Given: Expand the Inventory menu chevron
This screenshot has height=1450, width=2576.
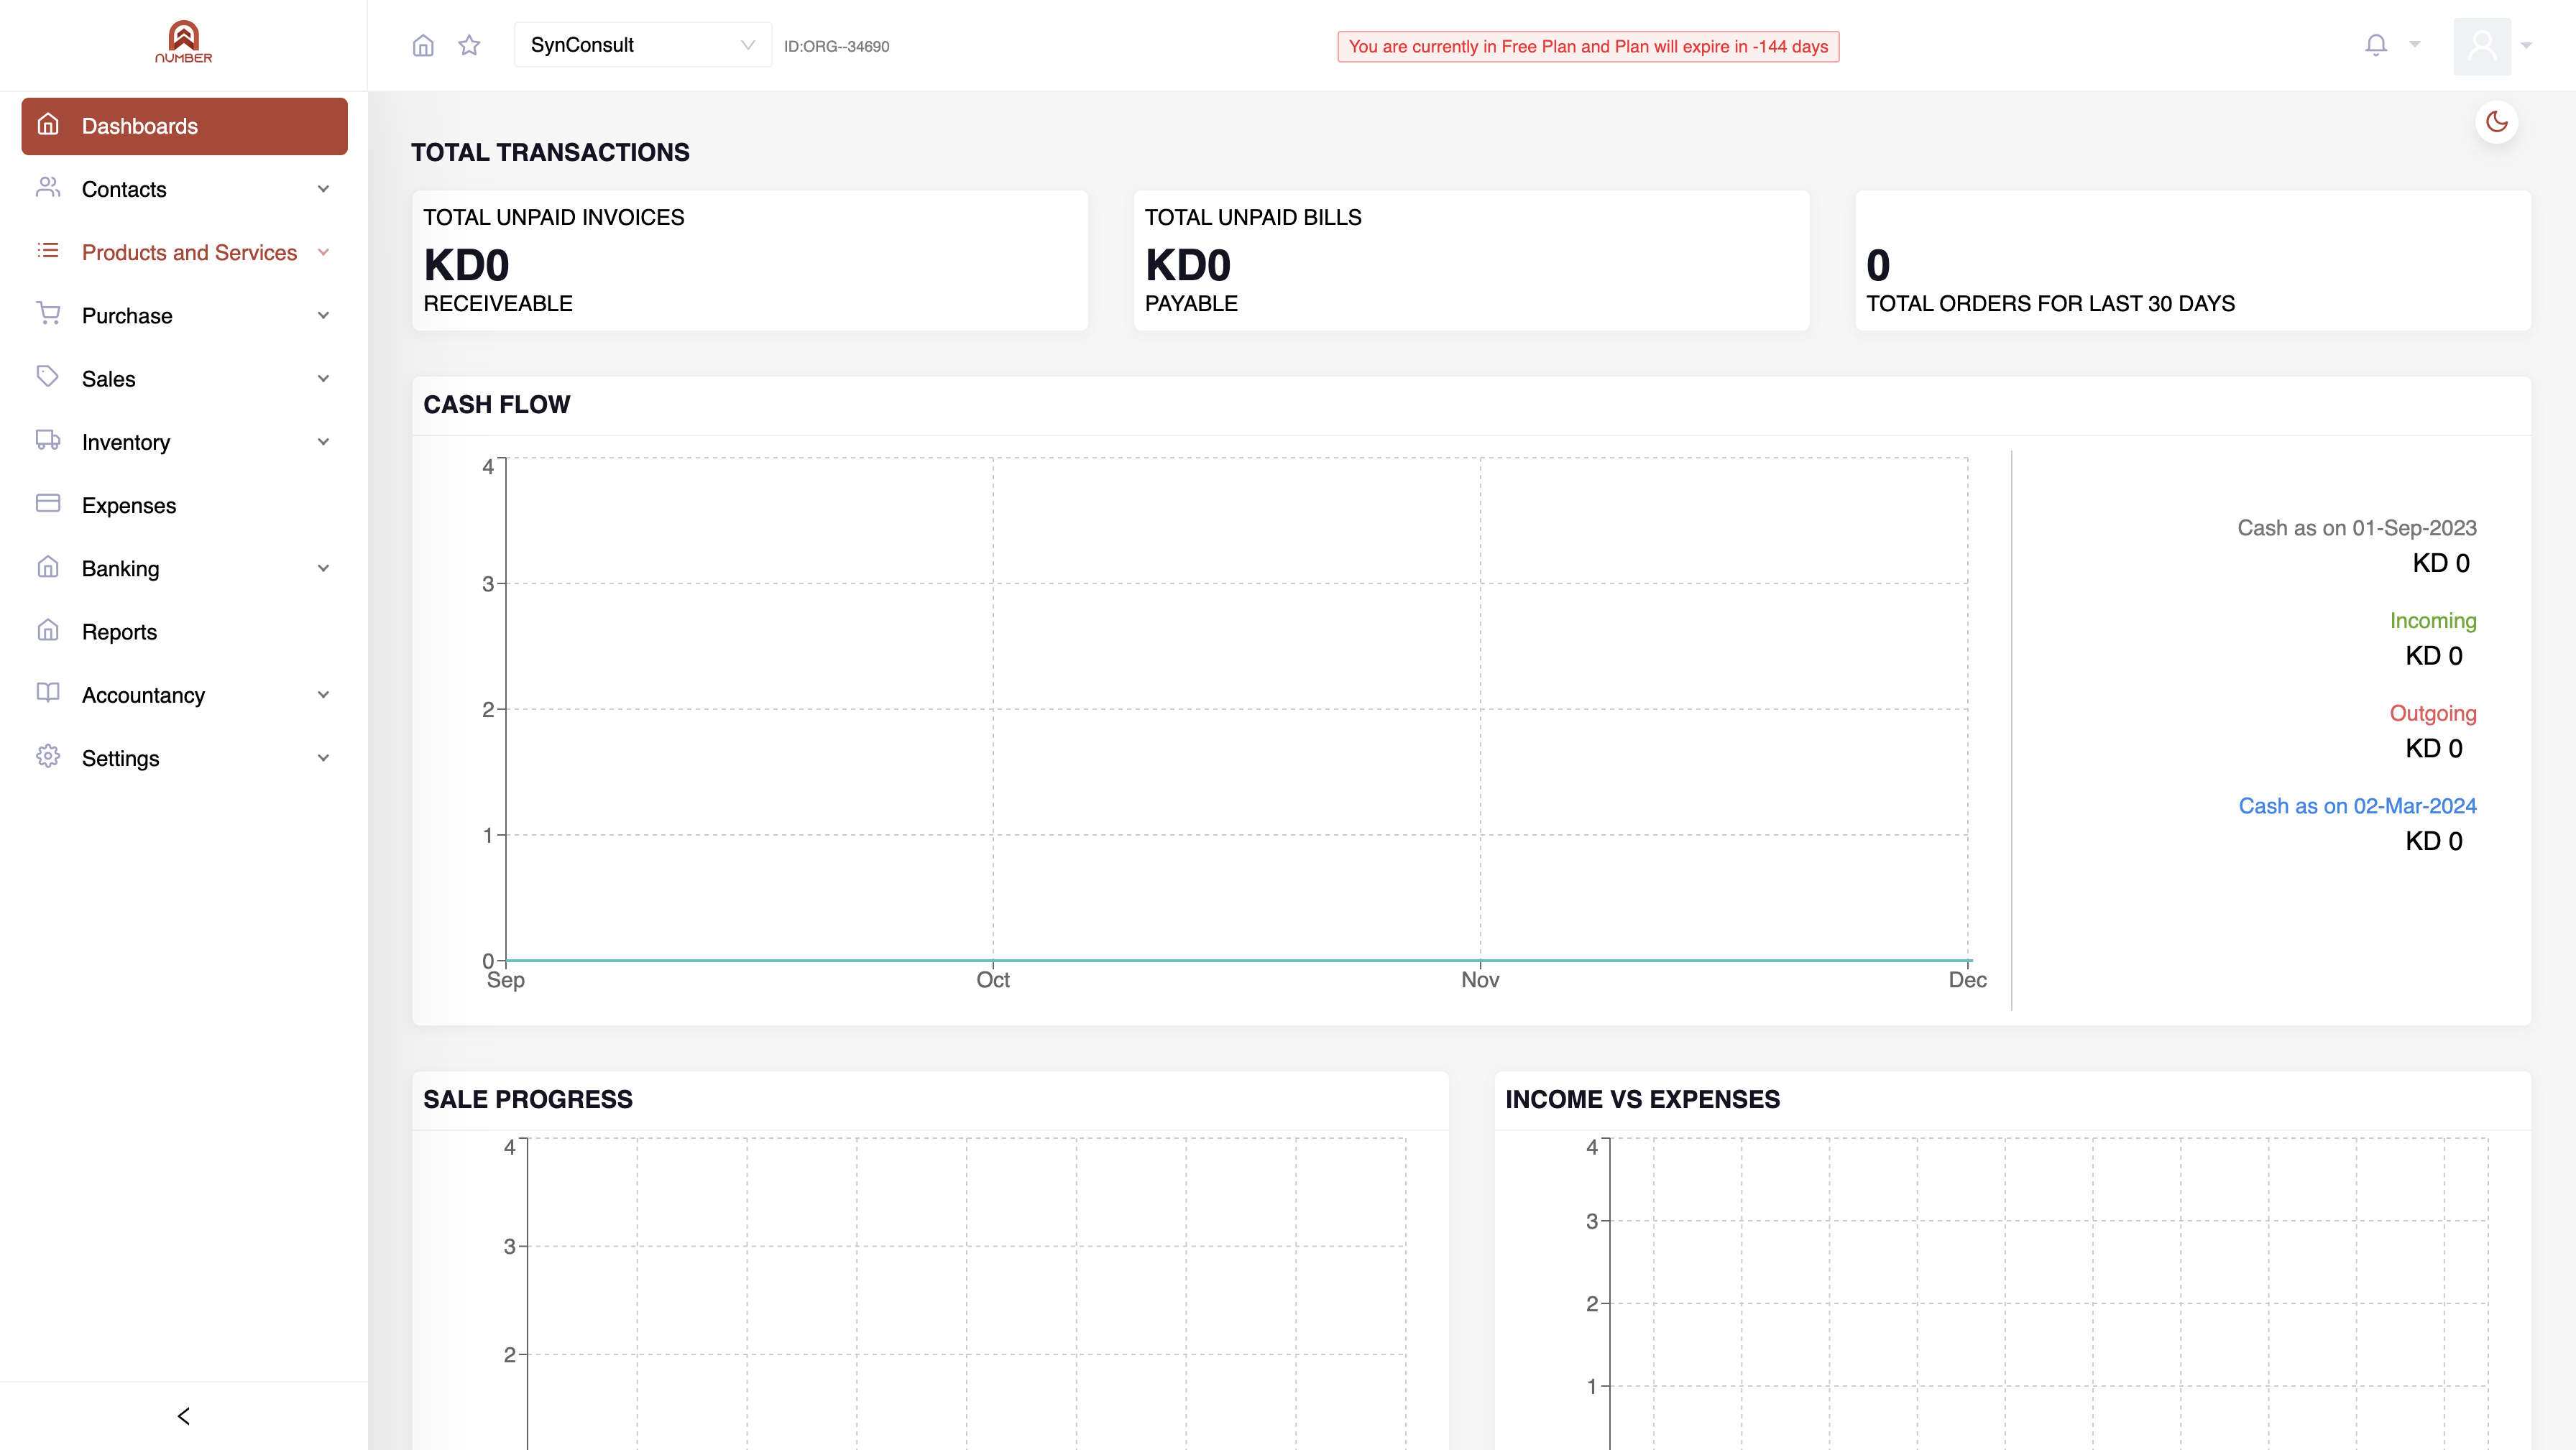Looking at the screenshot, I should [323, 442].
